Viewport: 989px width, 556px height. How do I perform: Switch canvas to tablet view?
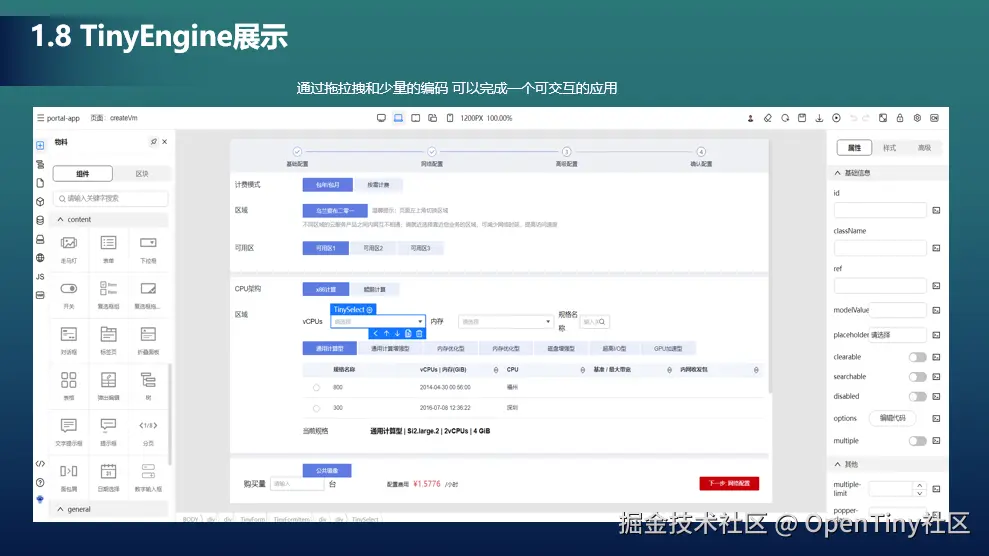coord(415,118)
